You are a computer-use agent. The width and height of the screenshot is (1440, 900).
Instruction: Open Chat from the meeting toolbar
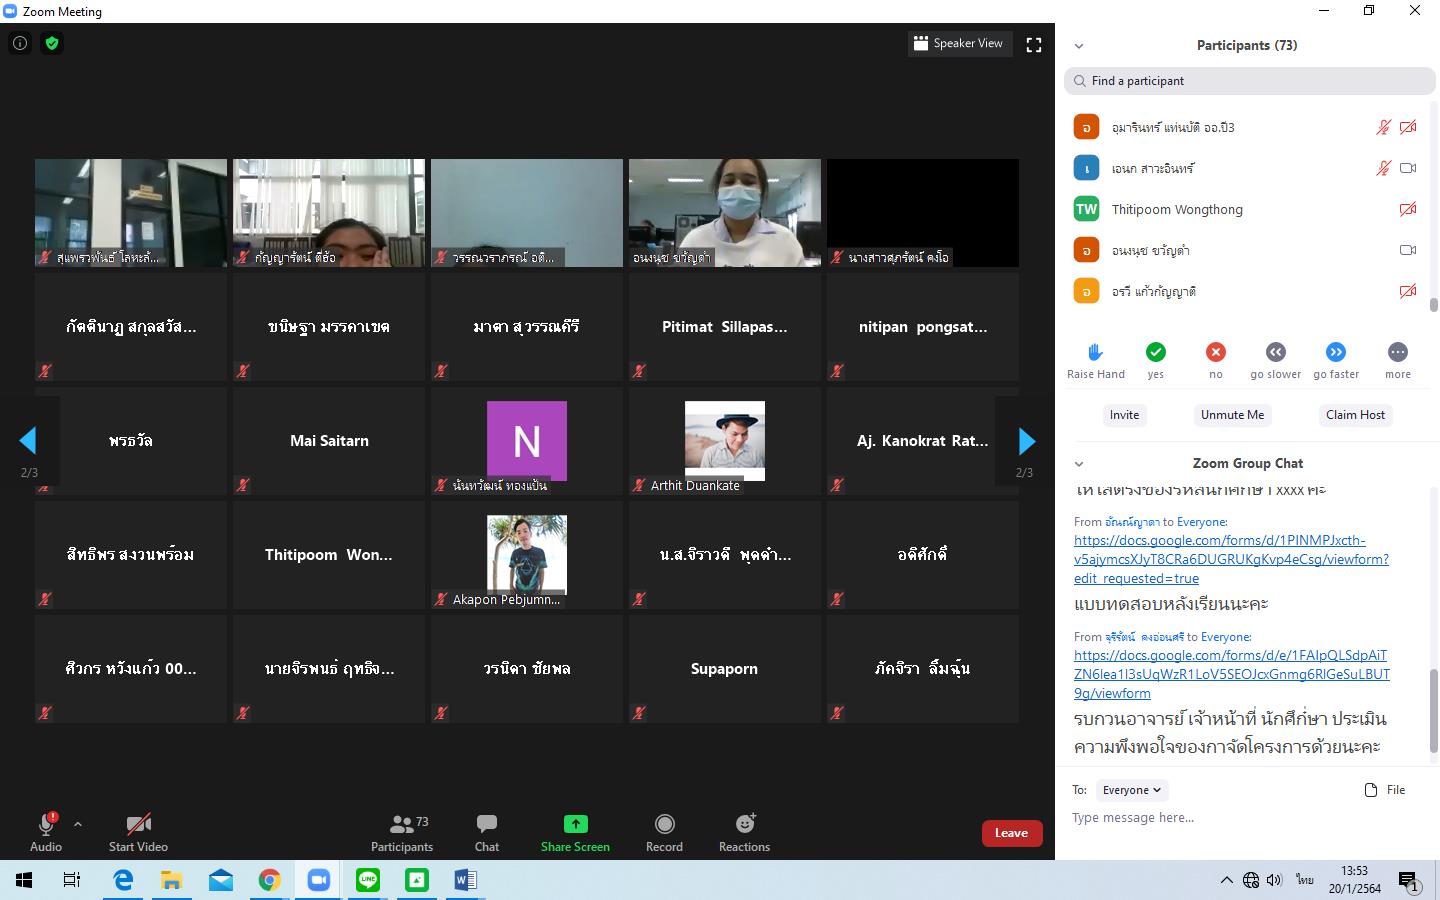click(x=487, y=832)
